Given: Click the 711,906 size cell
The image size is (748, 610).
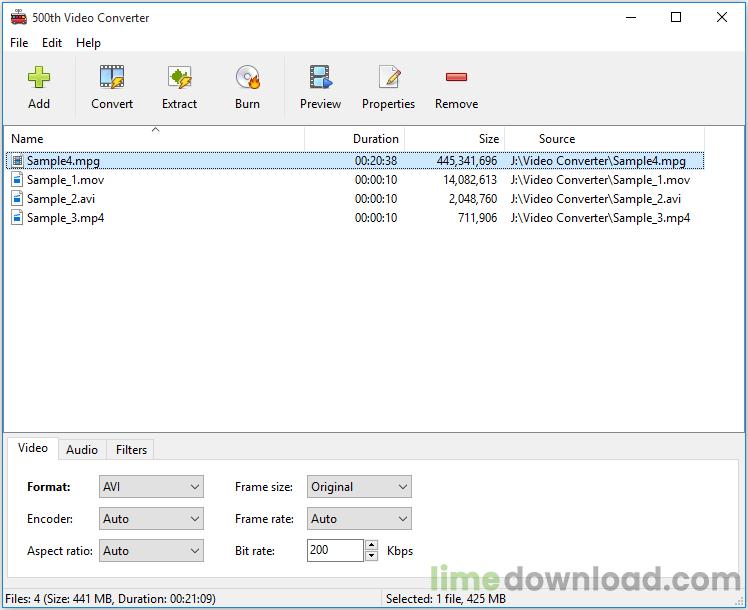Looking at the screenshot, I should pos(478,217).
